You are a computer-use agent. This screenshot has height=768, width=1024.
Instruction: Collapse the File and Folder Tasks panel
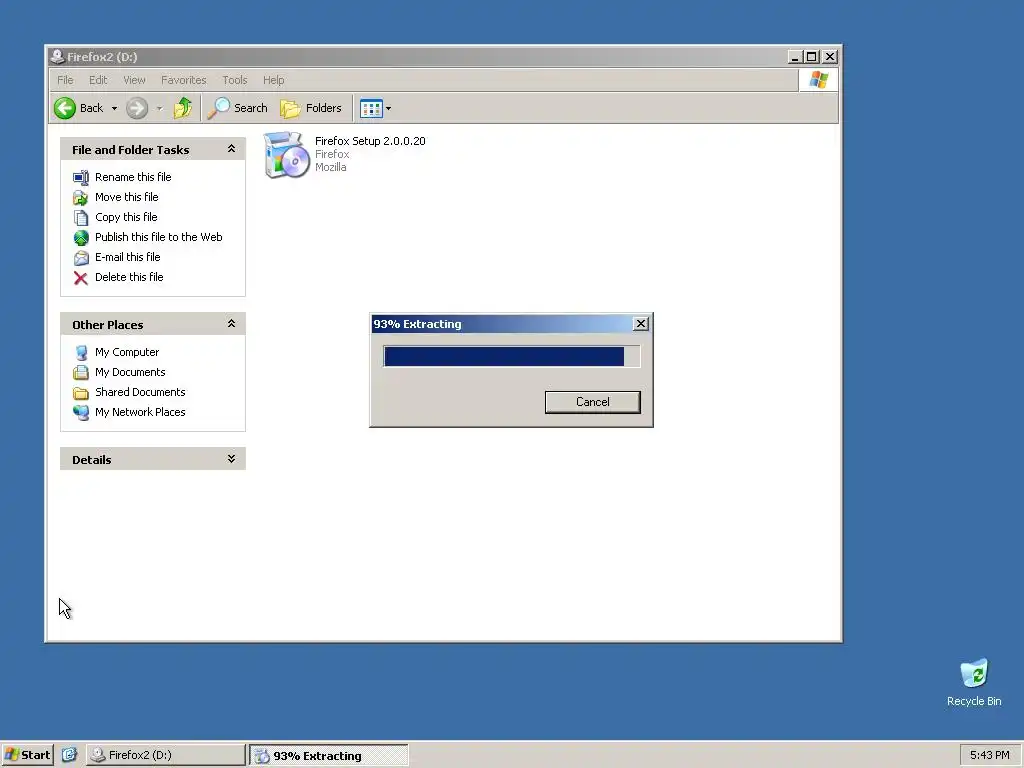(231, 149)
